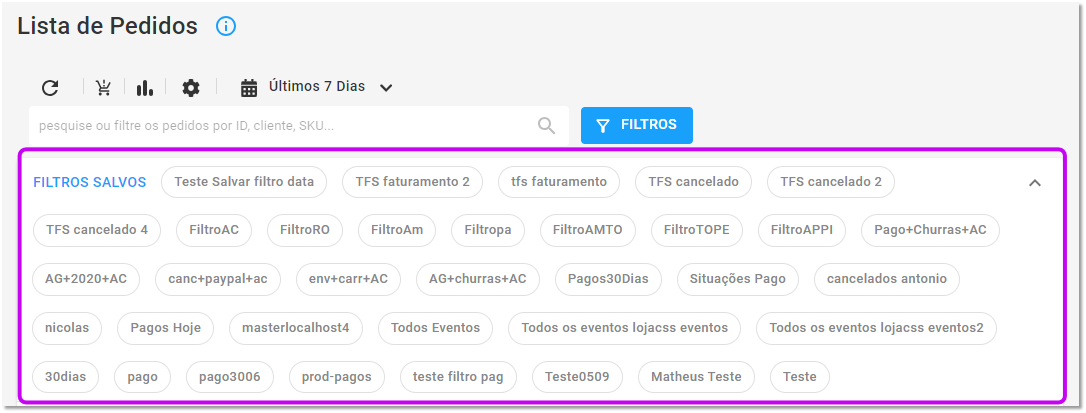Choose the Filtropa chip

pos(488,230)
